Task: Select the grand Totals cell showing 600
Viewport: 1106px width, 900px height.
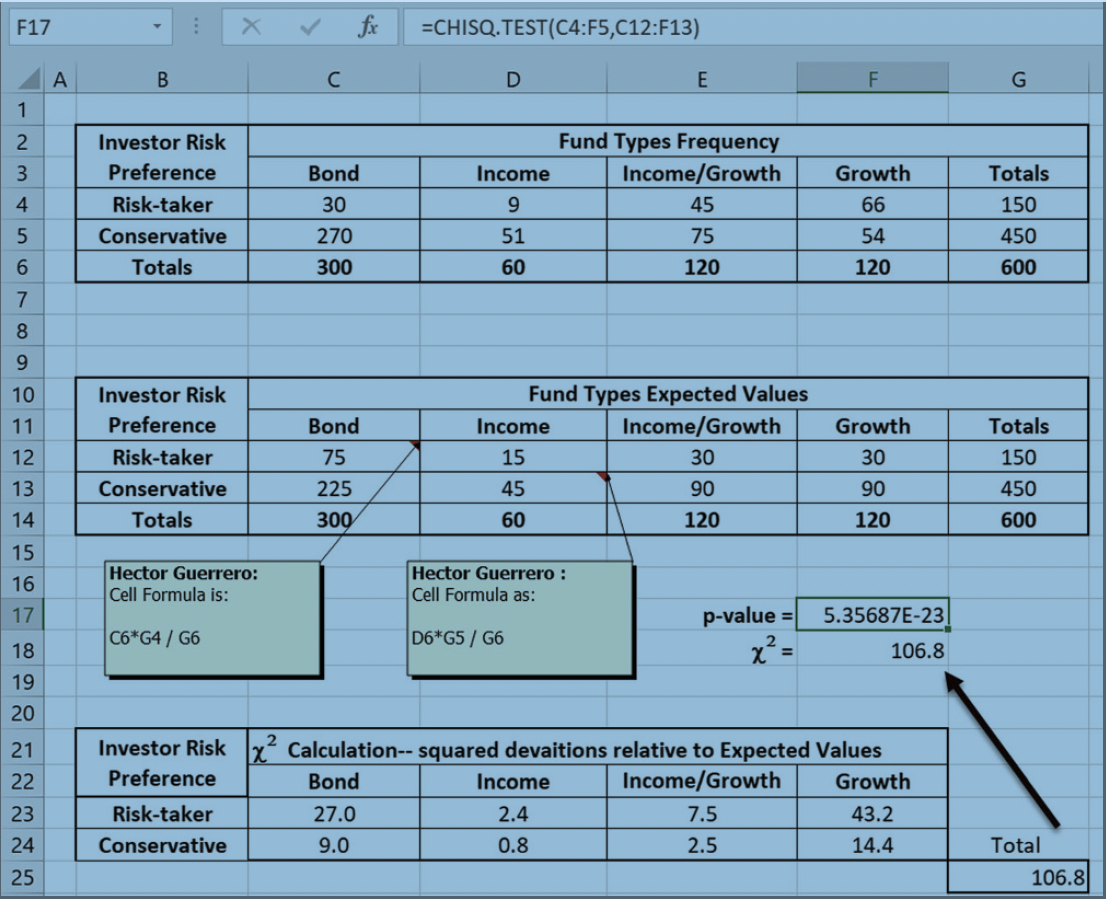Action: point(1018,267)
